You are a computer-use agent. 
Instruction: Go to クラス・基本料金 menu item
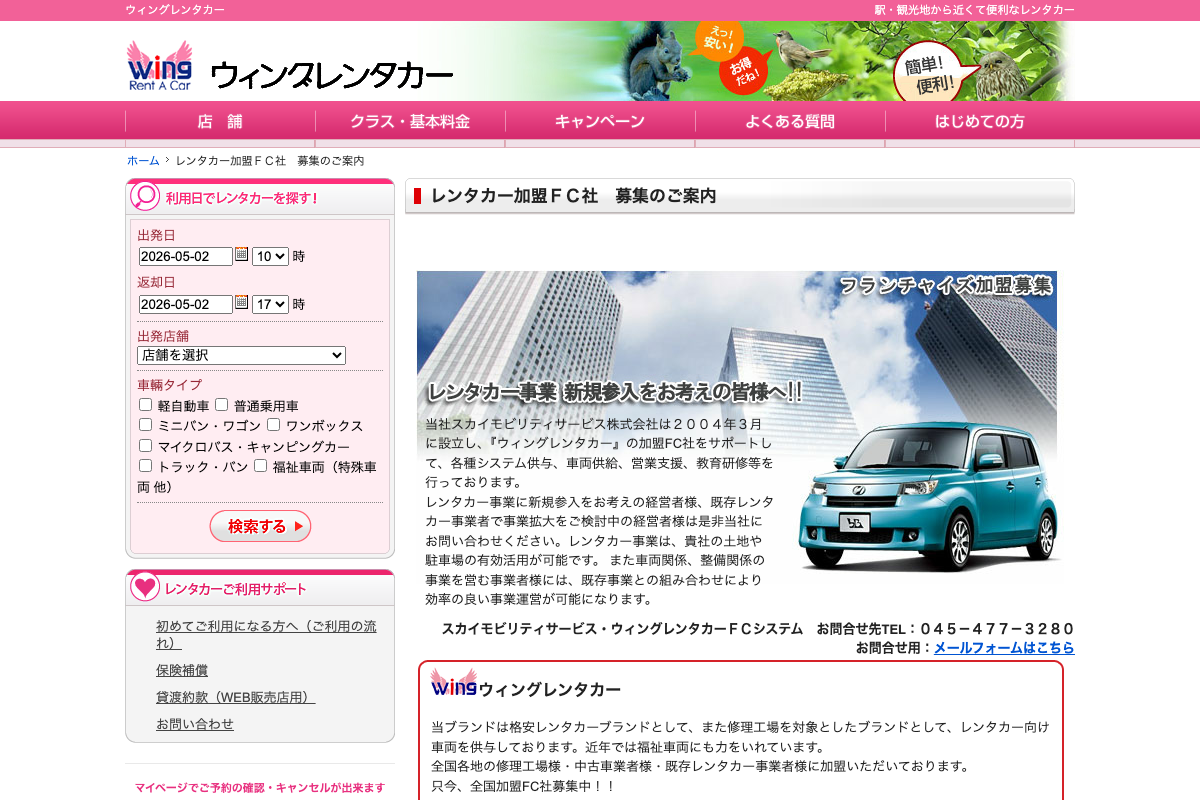tap(410, 122)
